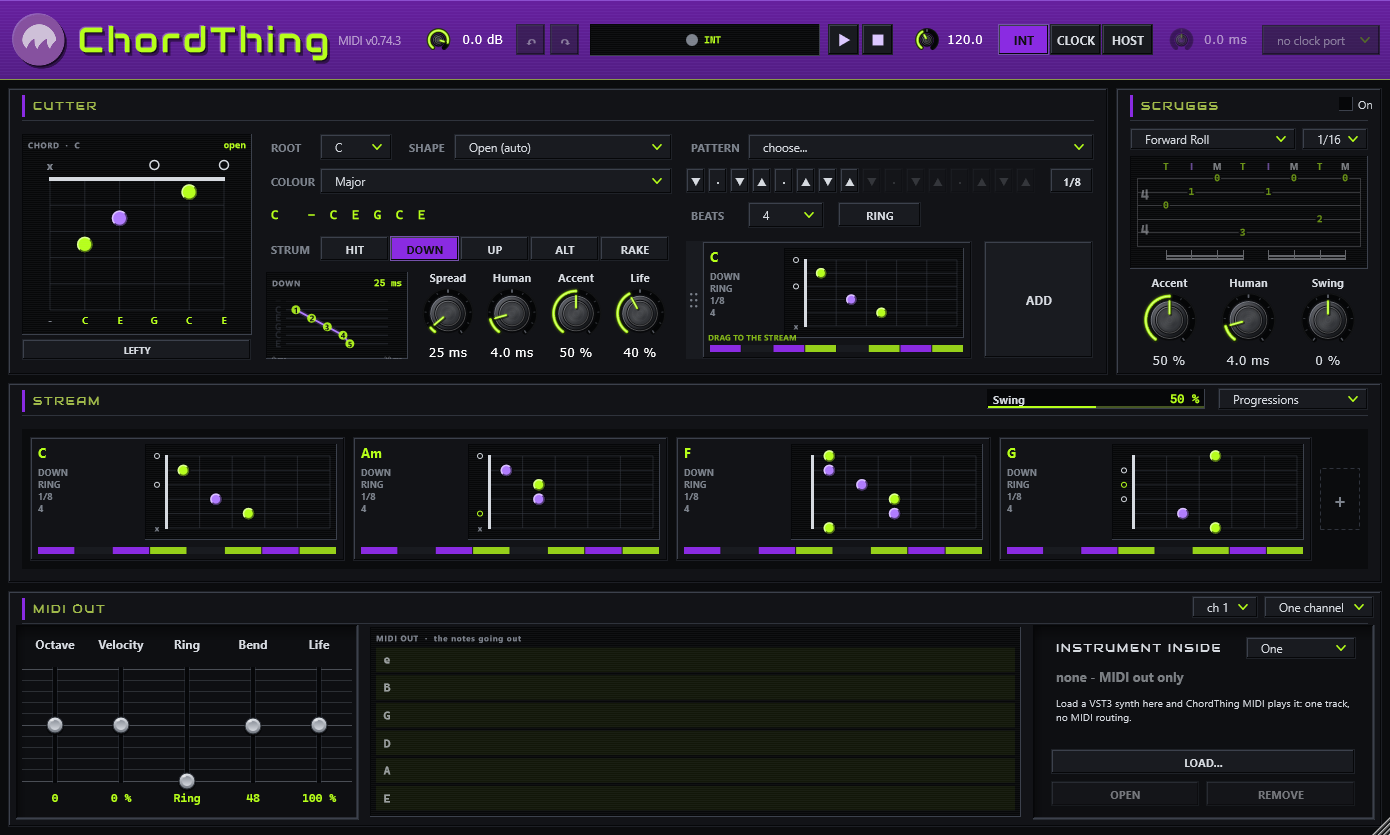This screenshot has height=835, width=1390.
Task: Click the Life knob in the Cutter panel
Action: (x=640, y=313)
